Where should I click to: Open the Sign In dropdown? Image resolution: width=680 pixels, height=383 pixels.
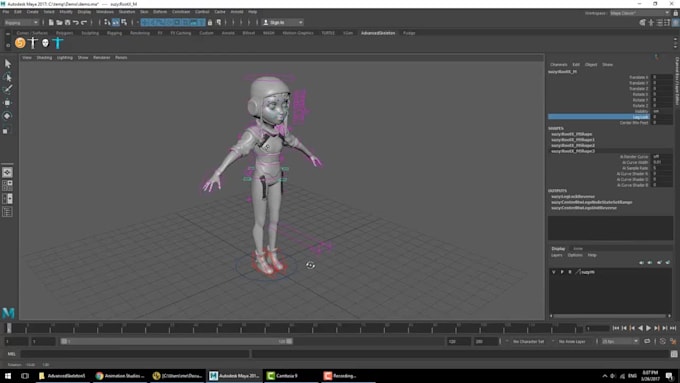click(x=283, y=23)
